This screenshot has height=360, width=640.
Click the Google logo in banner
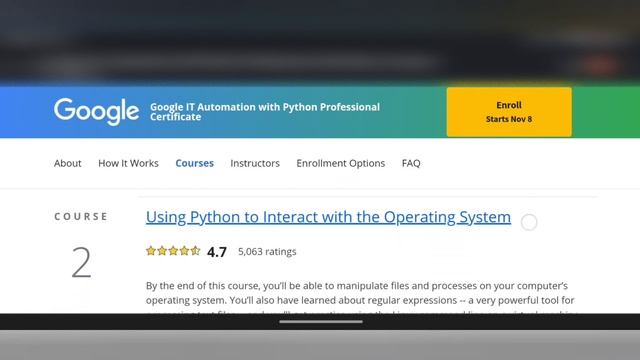tap(96, 111)
